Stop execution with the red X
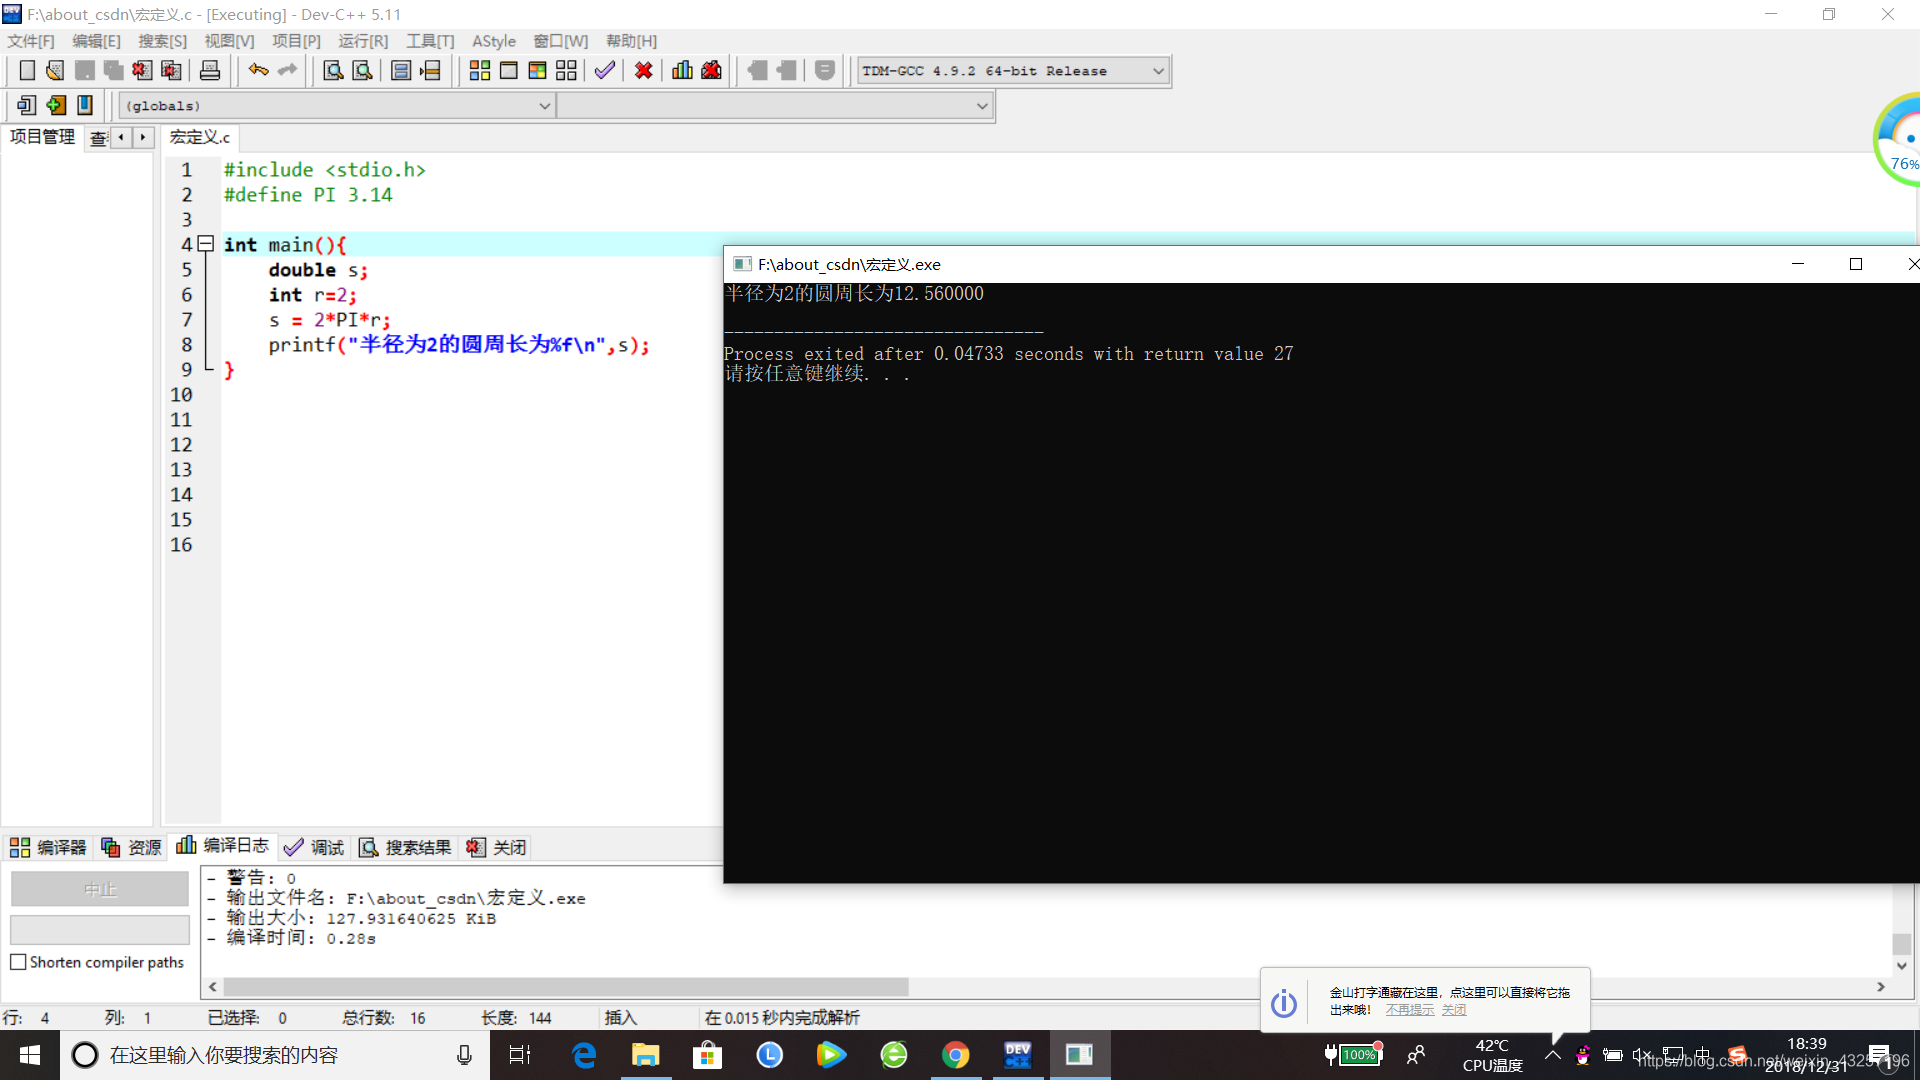This screenshot has height=1080, width=1920. (643, 70)
